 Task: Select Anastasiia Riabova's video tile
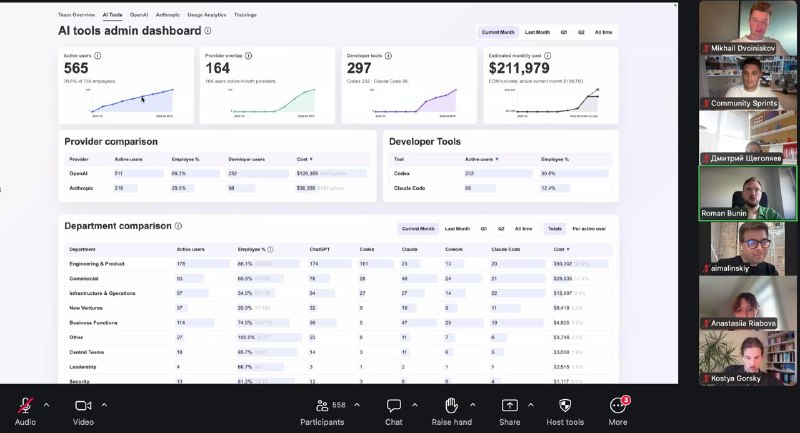tap(747, 303)
